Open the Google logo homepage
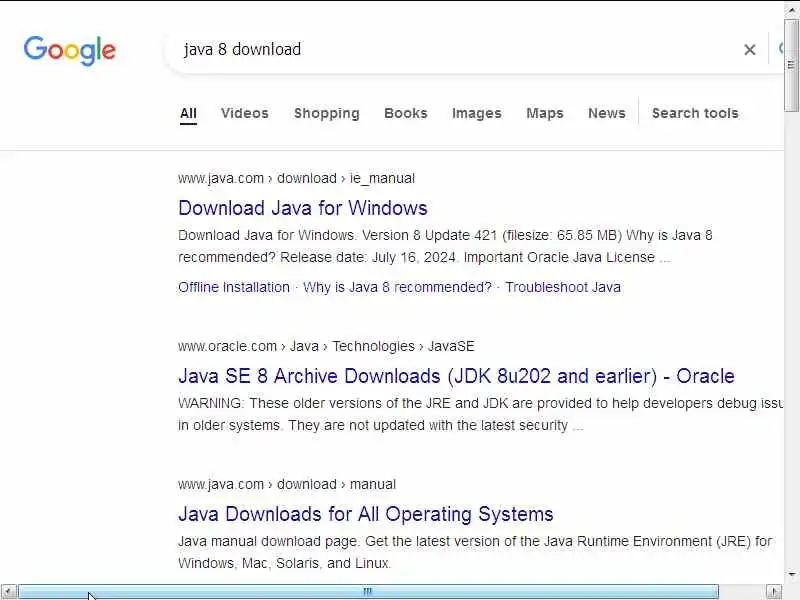The width and height of the screenshot is (800, 600). 70,51
